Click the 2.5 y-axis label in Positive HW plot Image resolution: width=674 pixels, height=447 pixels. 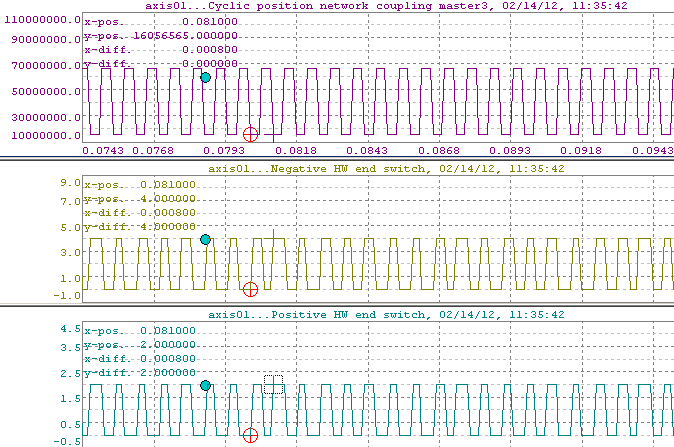[70, 374]
